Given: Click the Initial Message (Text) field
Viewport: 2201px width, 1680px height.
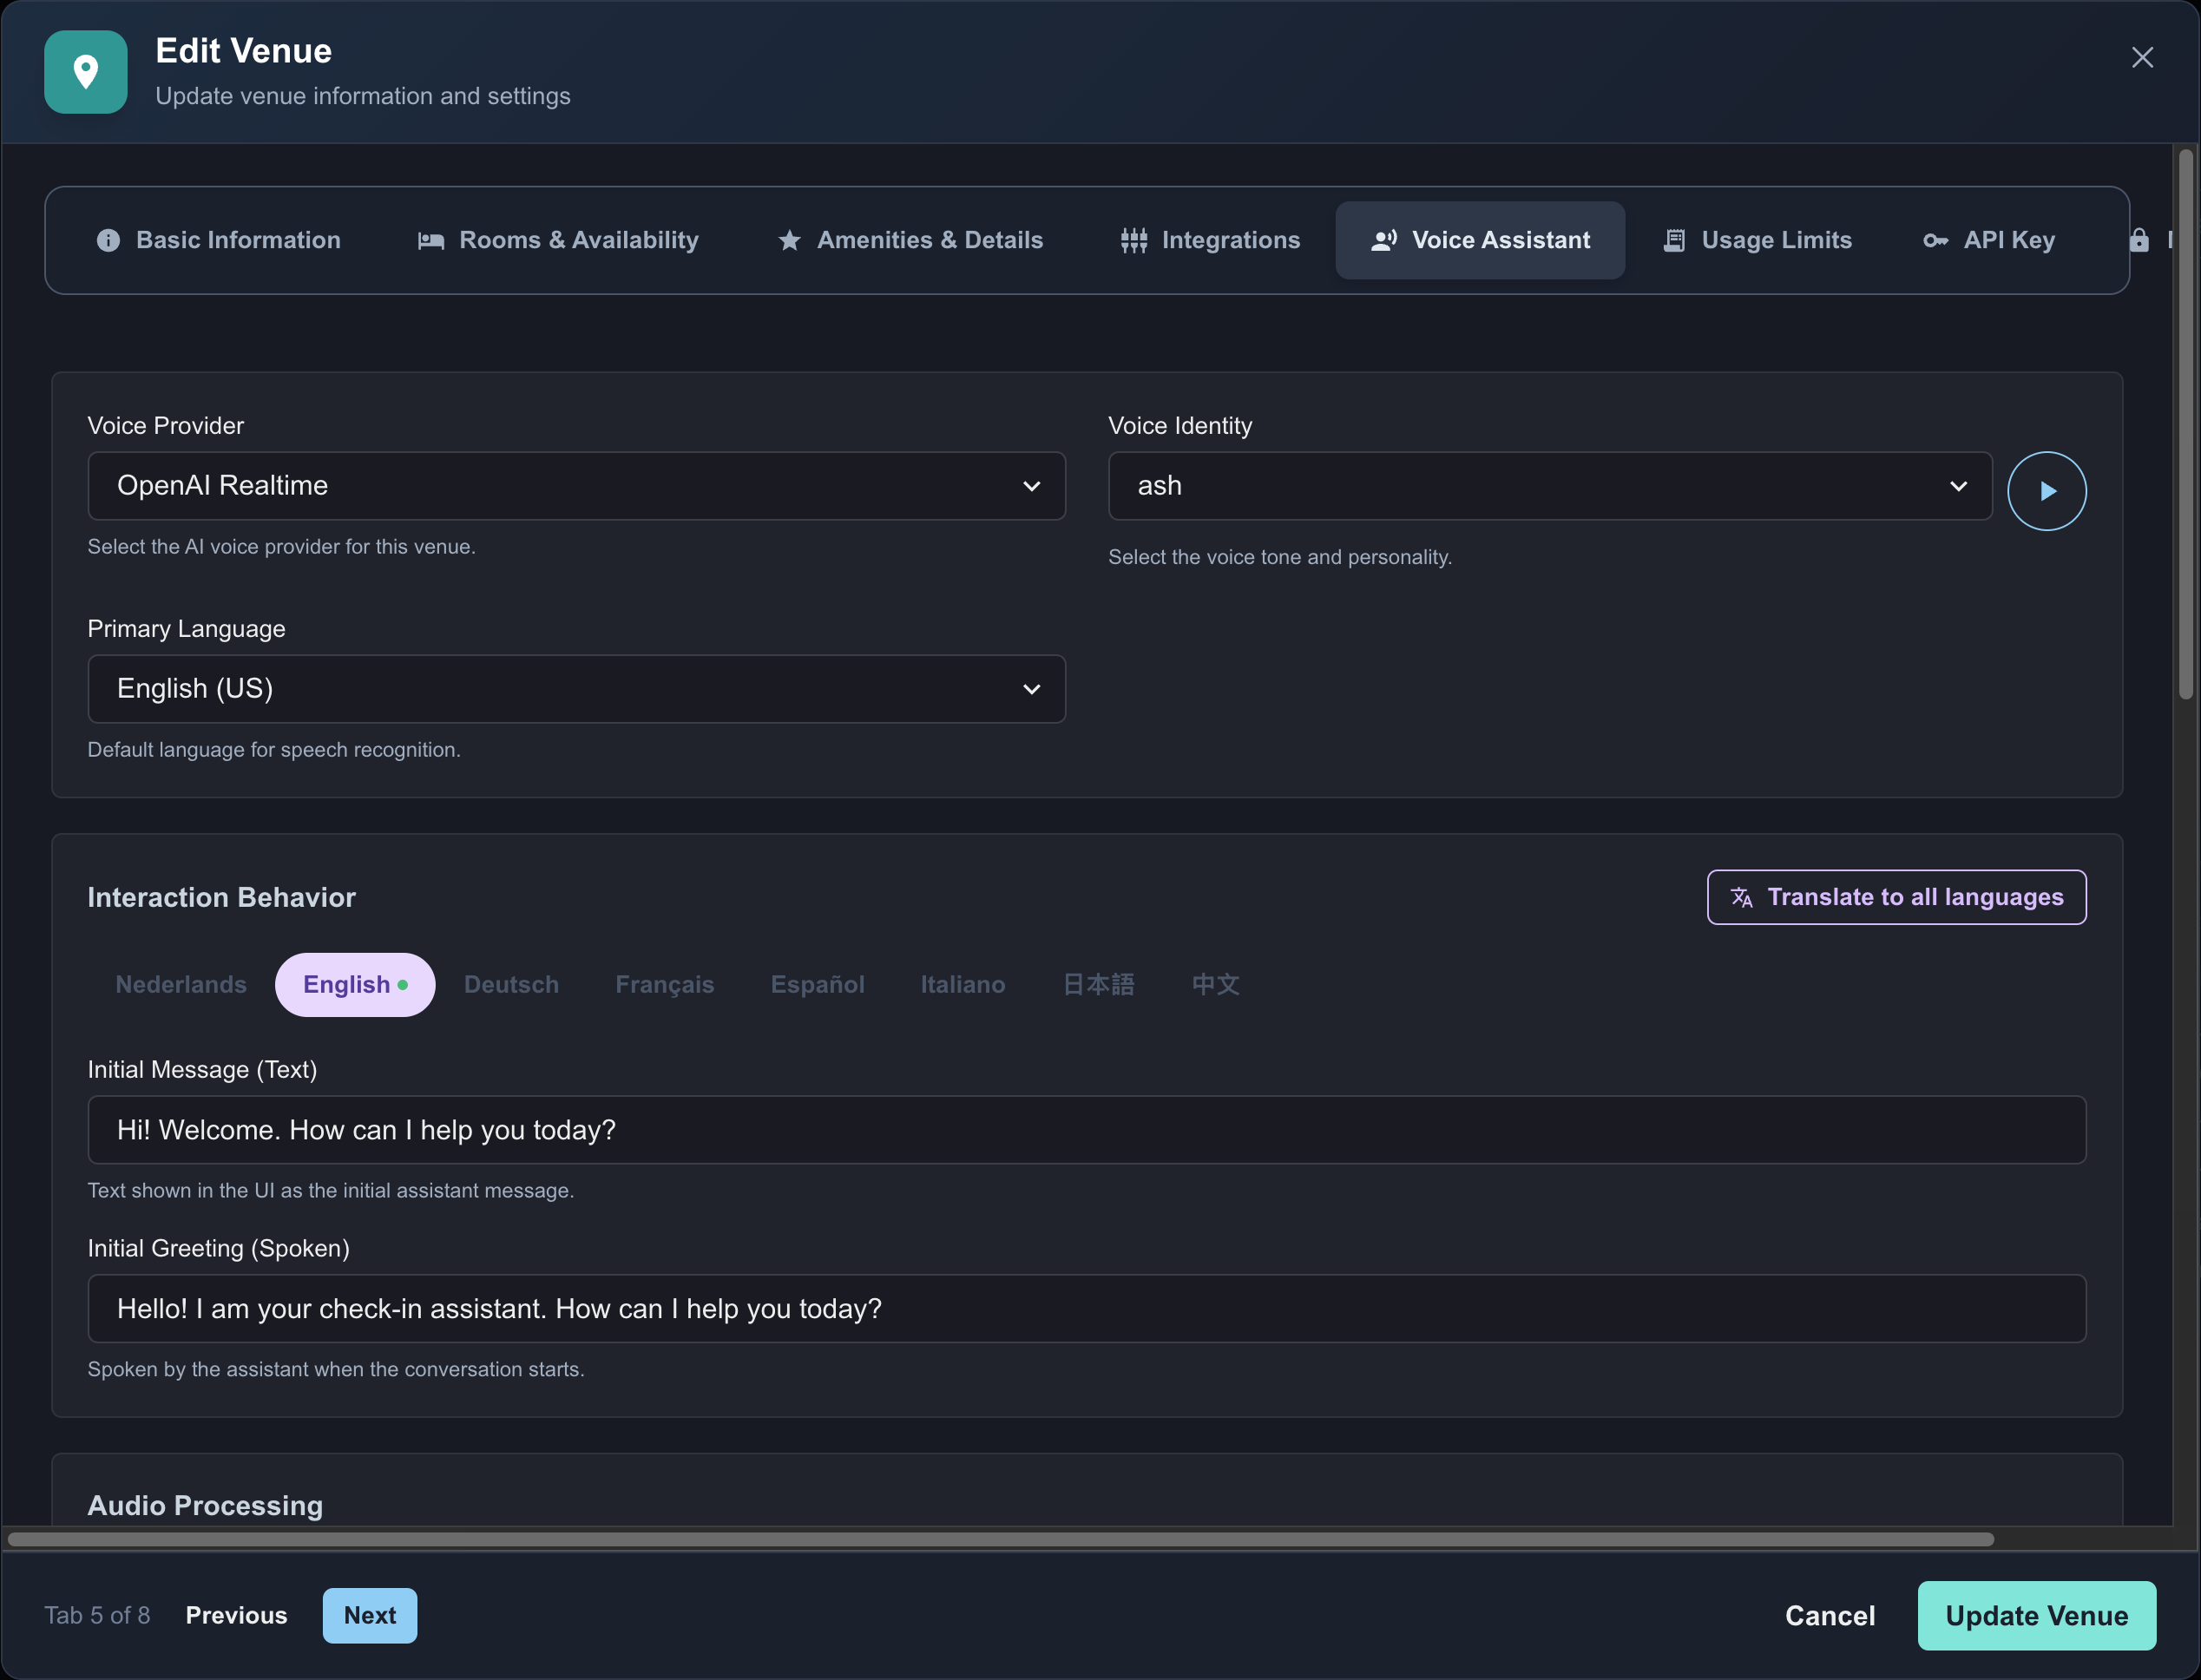Looking at the screenshot, I should point(1087,1130).
